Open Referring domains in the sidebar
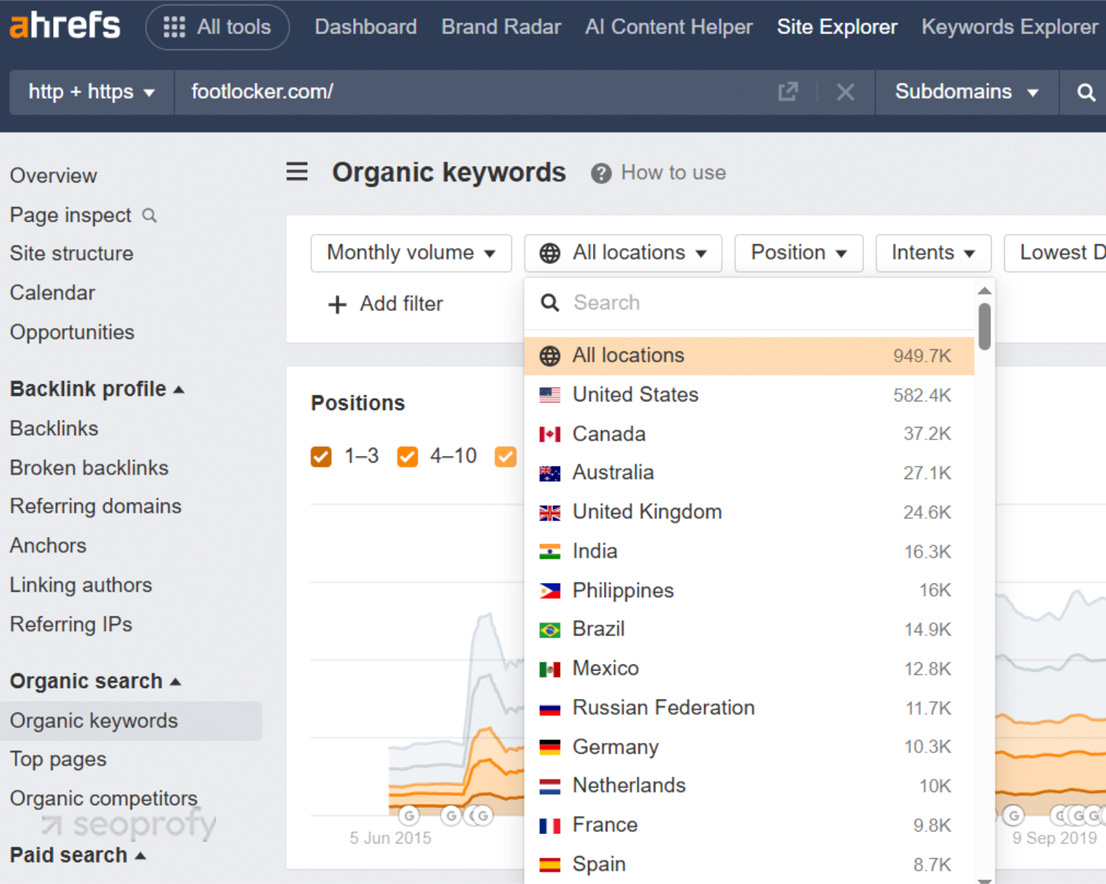Image resolution: width=1106 pixels, height=884 pixels. point(95,506)
